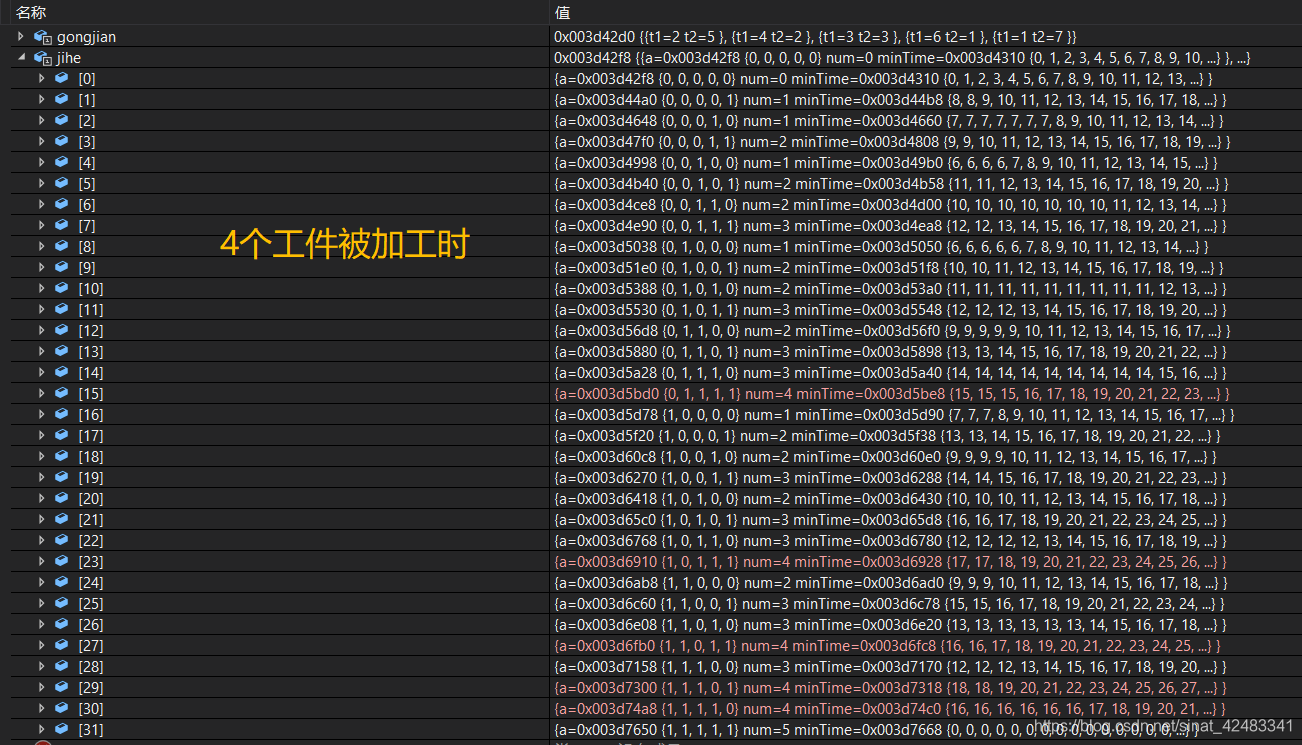Select value of [7] a=0x003d4e90 num=3

(891, 225)
